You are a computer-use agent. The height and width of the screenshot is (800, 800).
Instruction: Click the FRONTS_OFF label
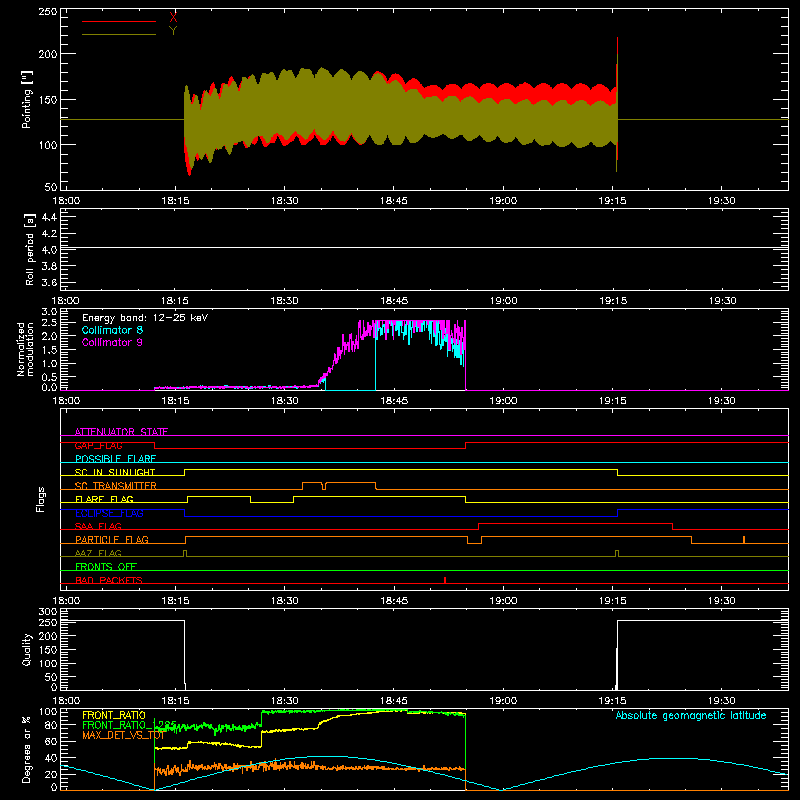pos(106,566)
